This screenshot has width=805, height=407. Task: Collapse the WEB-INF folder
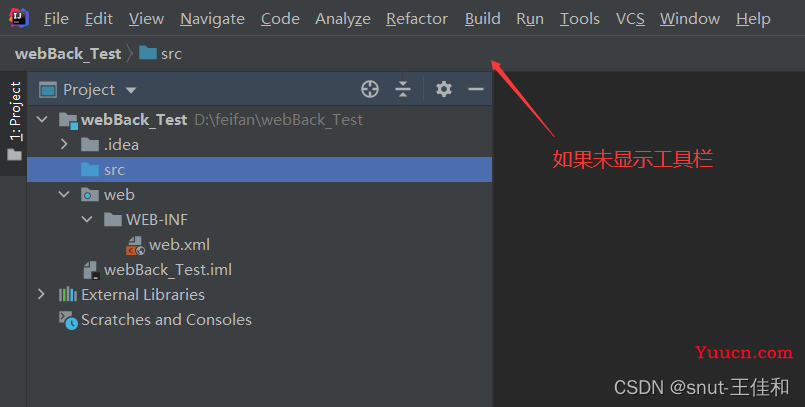coord(87,220)
